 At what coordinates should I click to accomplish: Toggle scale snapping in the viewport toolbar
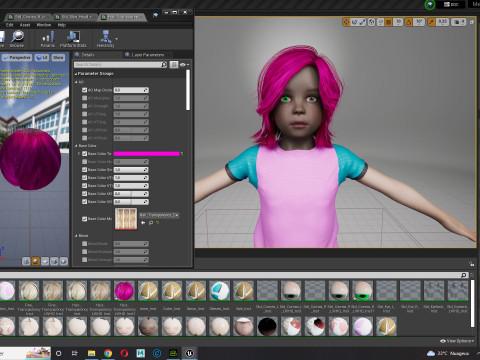point(431,22)
